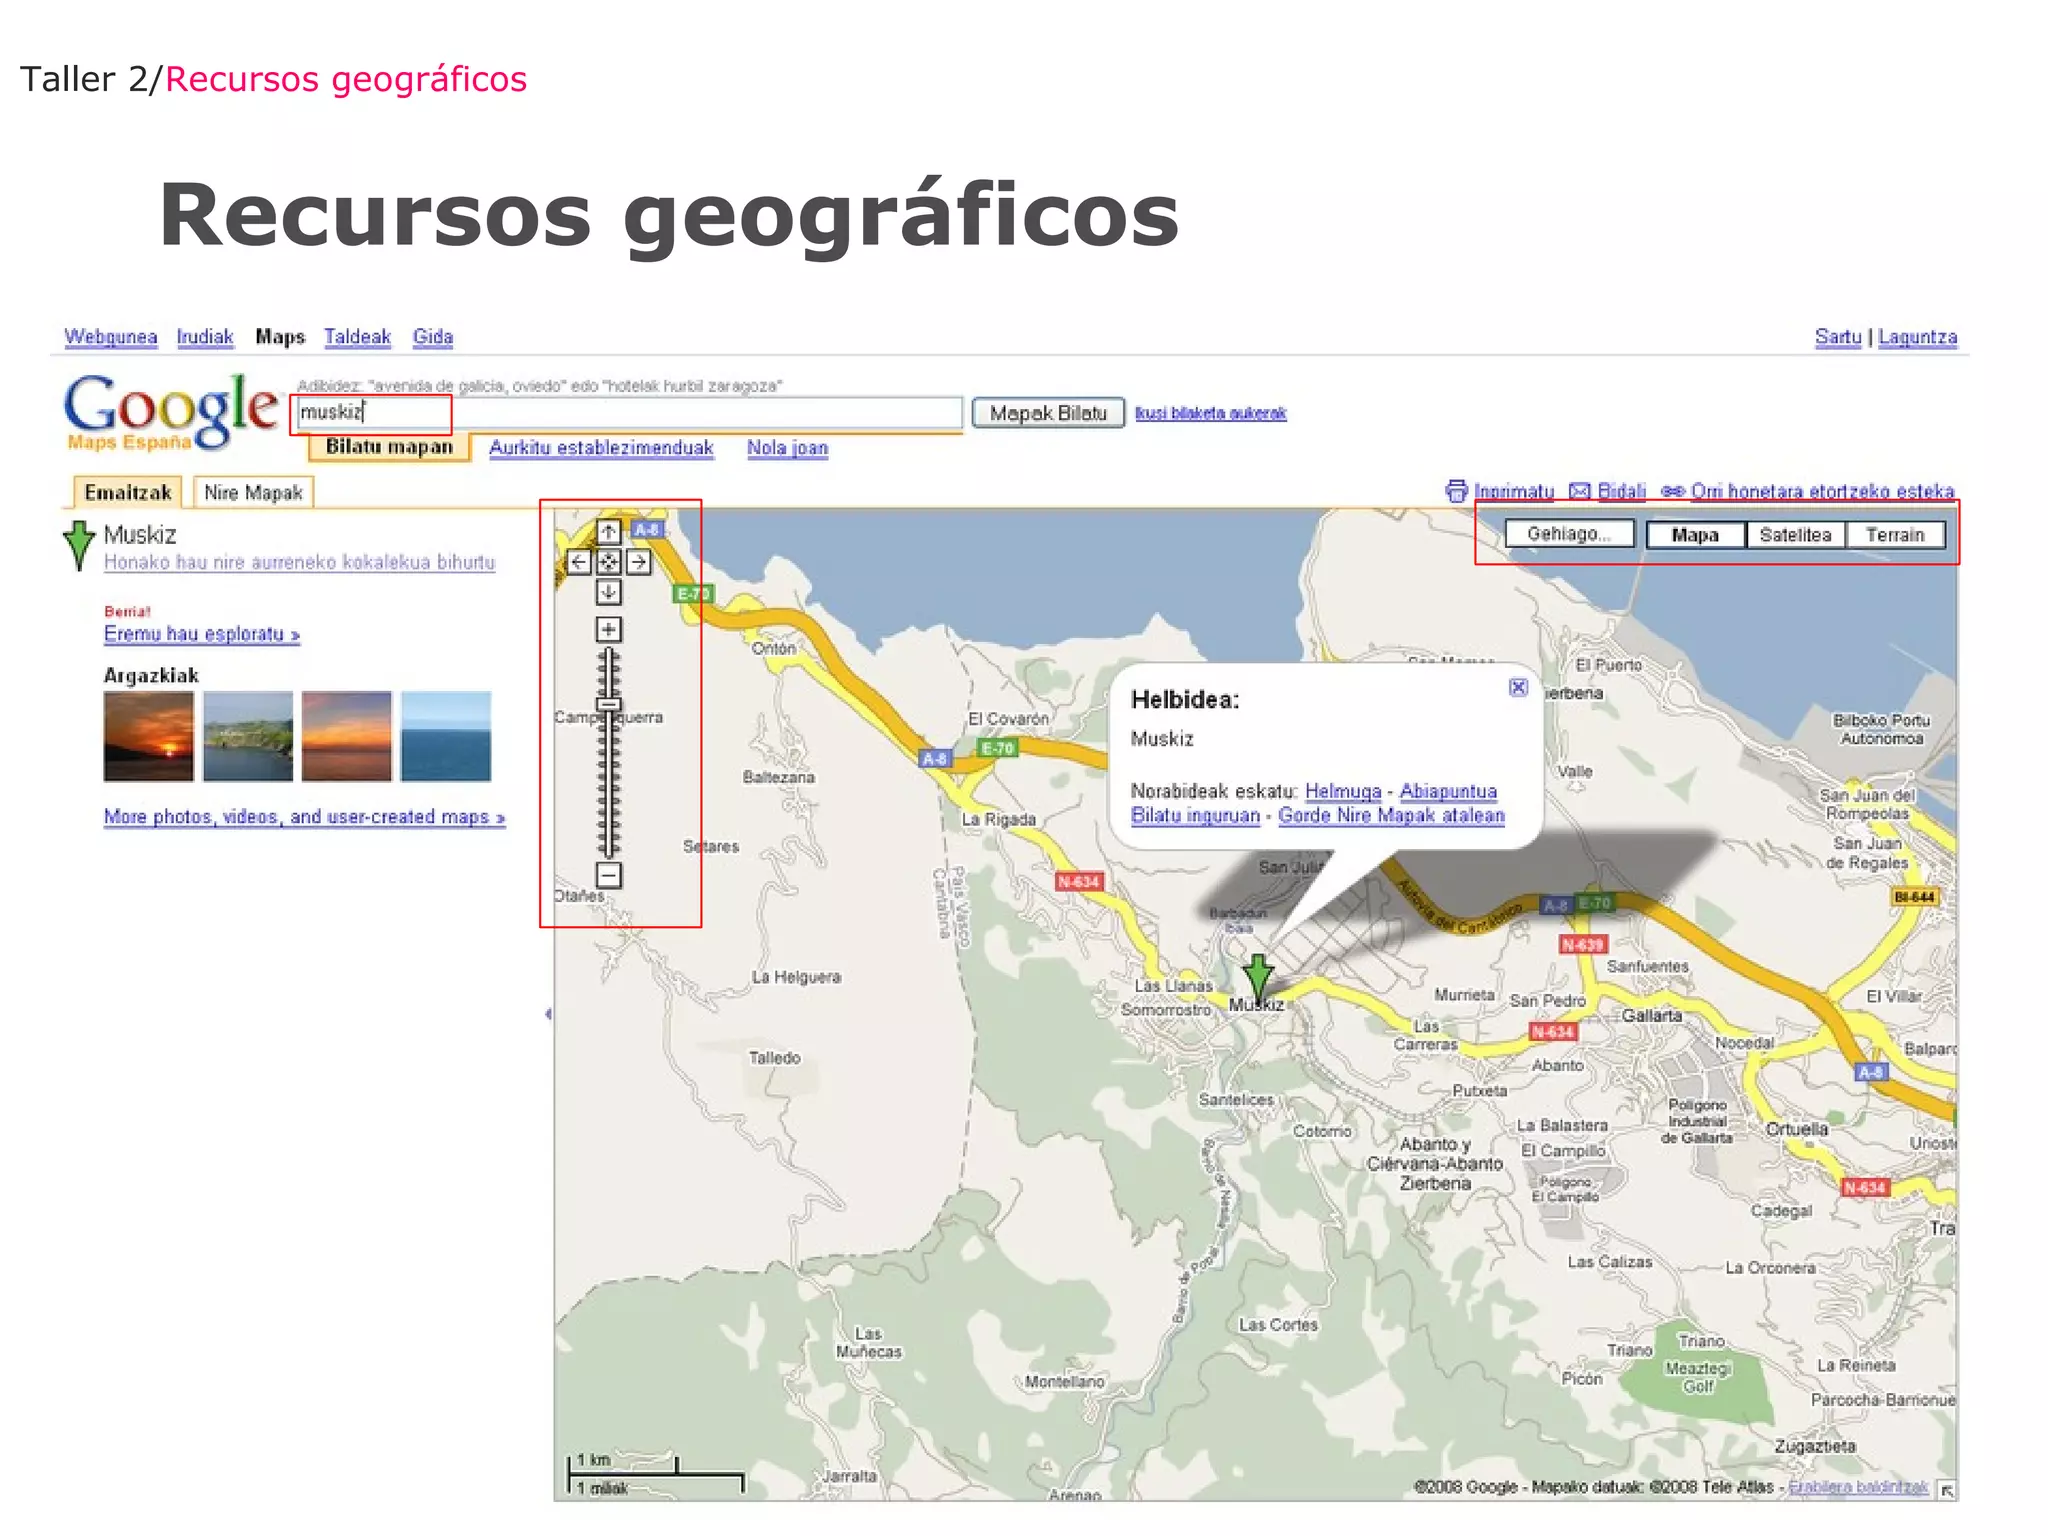
Task: Click the Google Maps España logo
Action: pyautogui.click(x=170, y=411)
